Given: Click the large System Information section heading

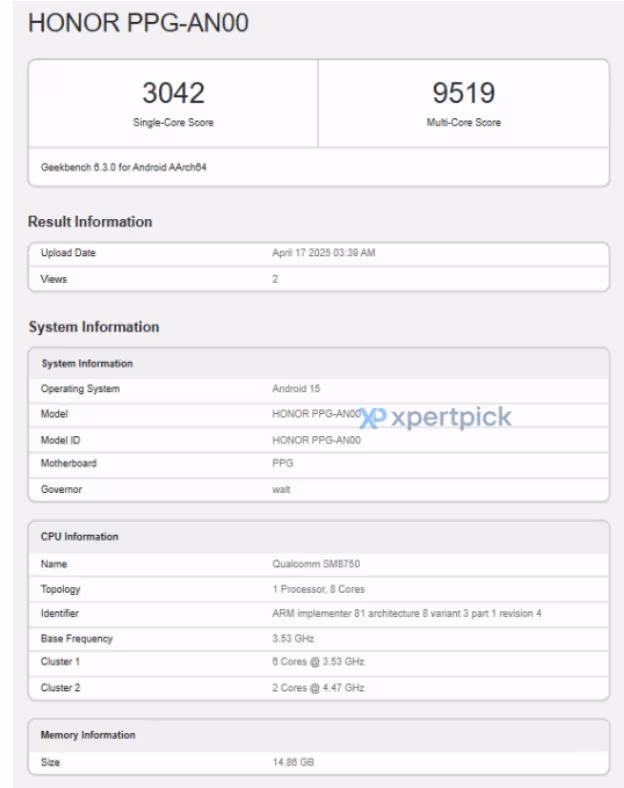Looking at the screenshot, I should coord(94,327).
